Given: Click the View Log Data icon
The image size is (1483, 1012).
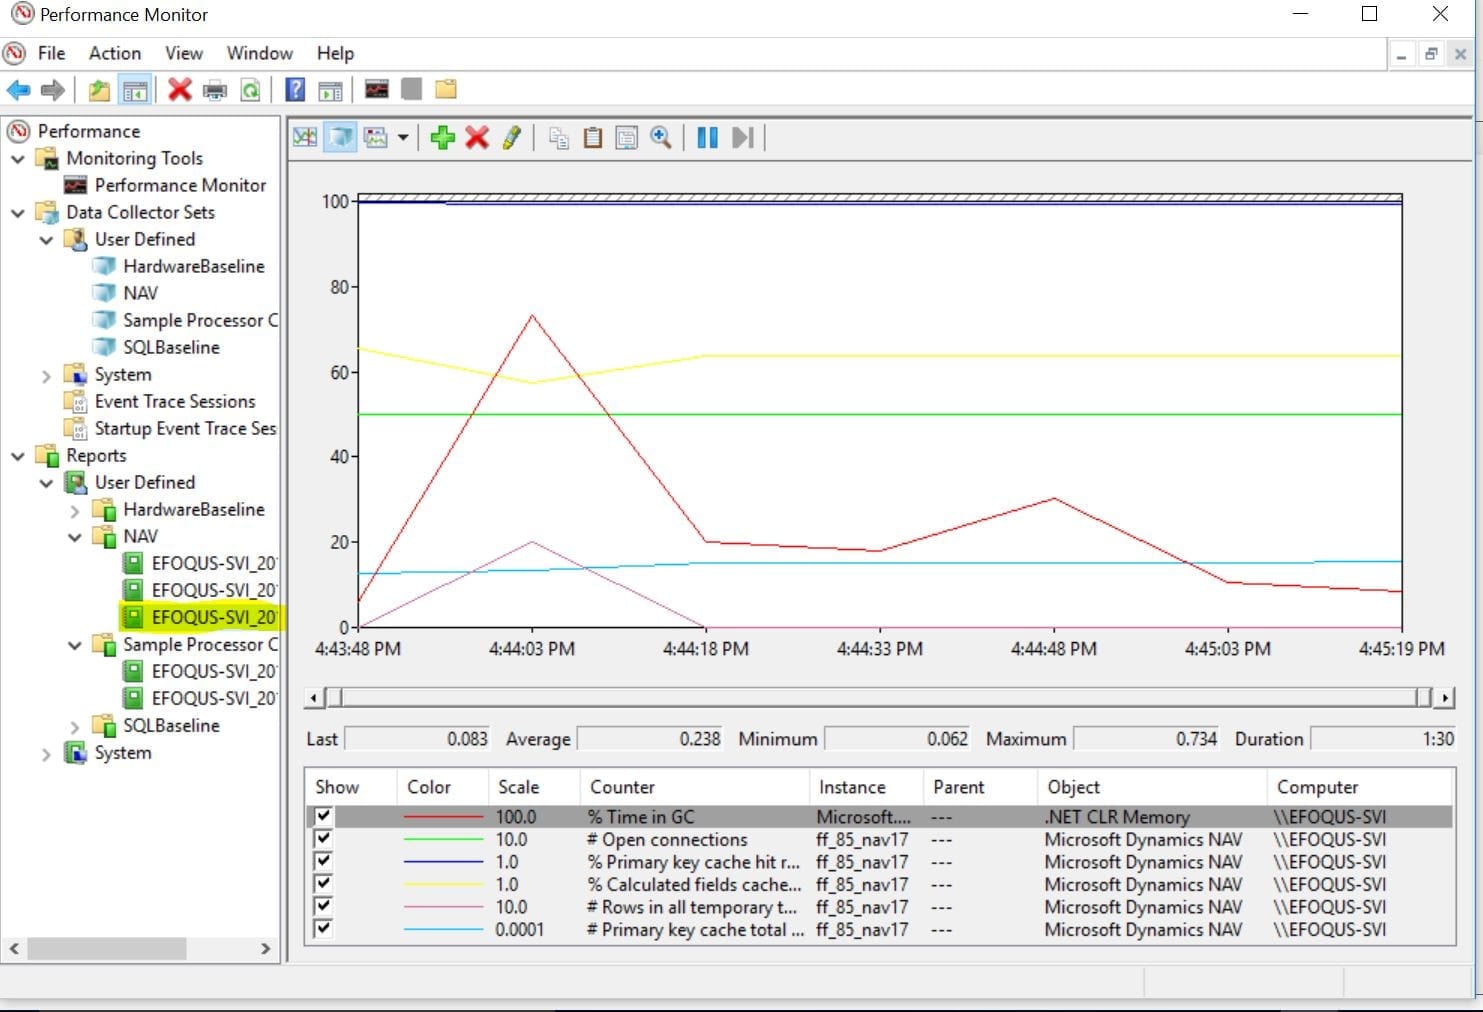Looking at the screenshot, I should [341, 137].
